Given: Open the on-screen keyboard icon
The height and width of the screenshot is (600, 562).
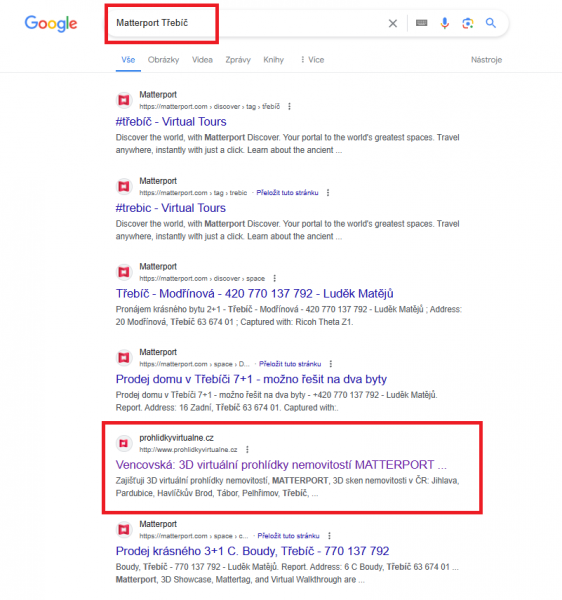Looking at the screenshot, I should click(421, 23).
